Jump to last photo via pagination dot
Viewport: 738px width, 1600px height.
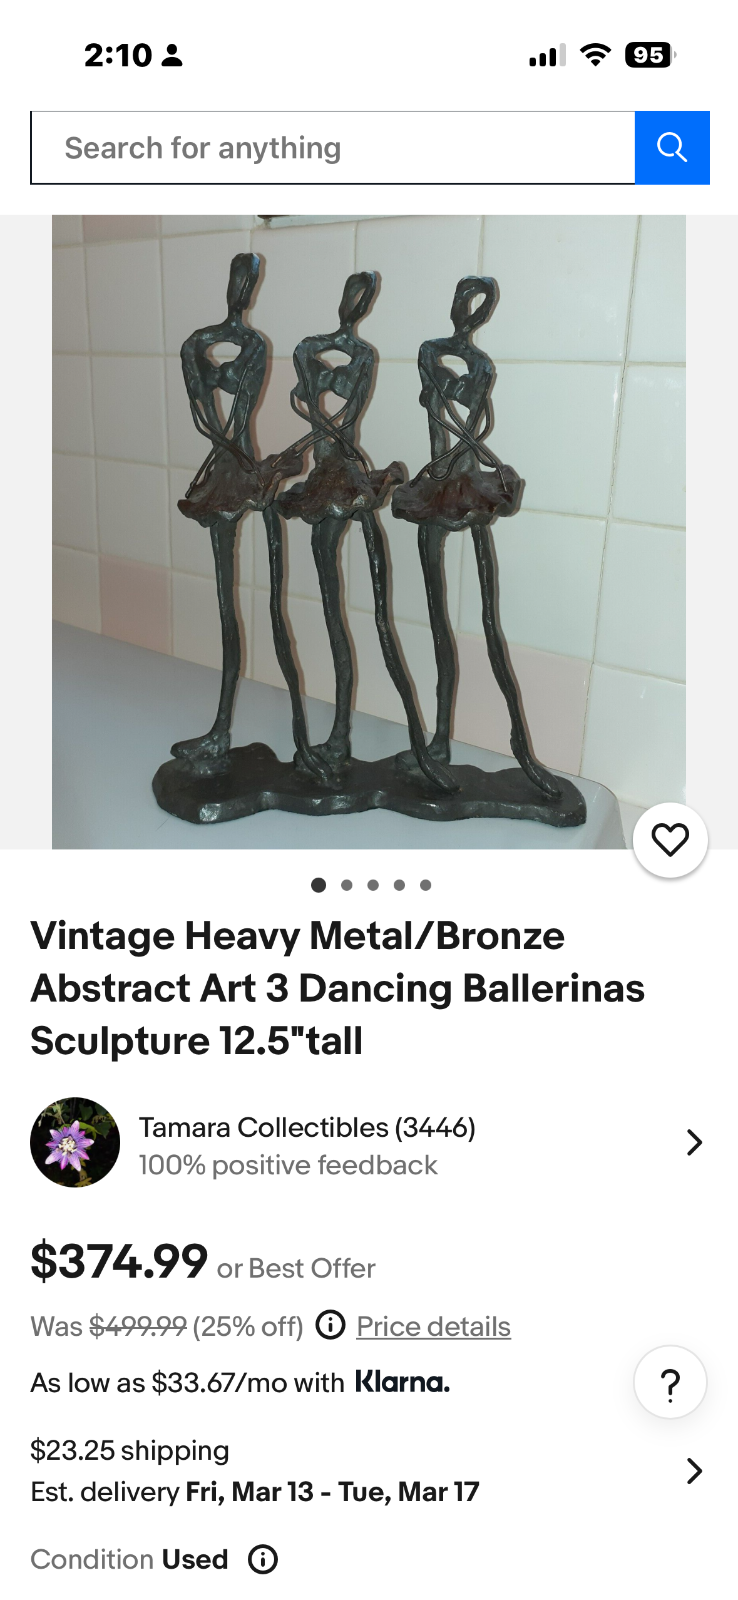[426, 885]
